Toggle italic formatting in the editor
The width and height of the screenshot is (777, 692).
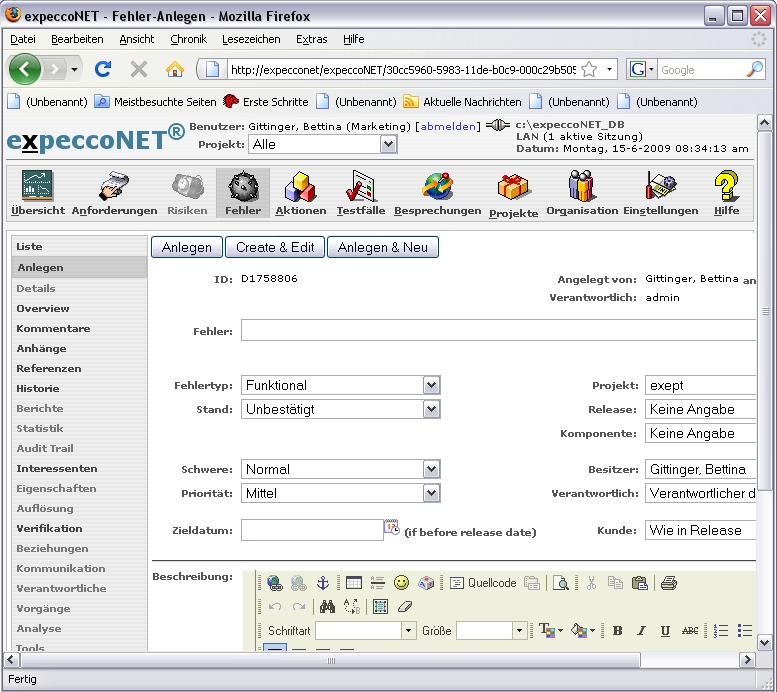(641, 631)
